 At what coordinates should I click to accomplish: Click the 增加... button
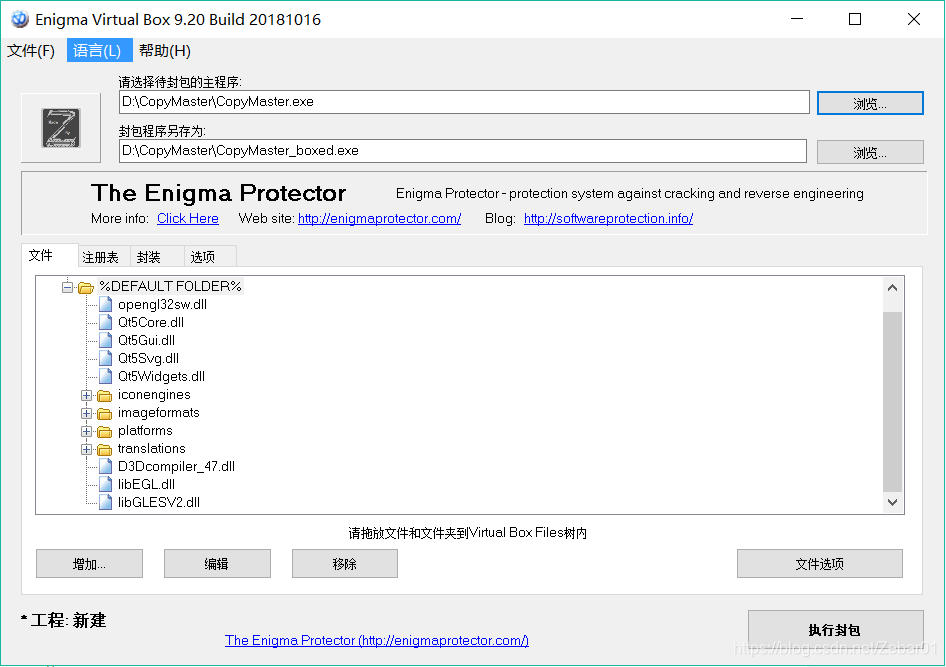tap(89, 564)
